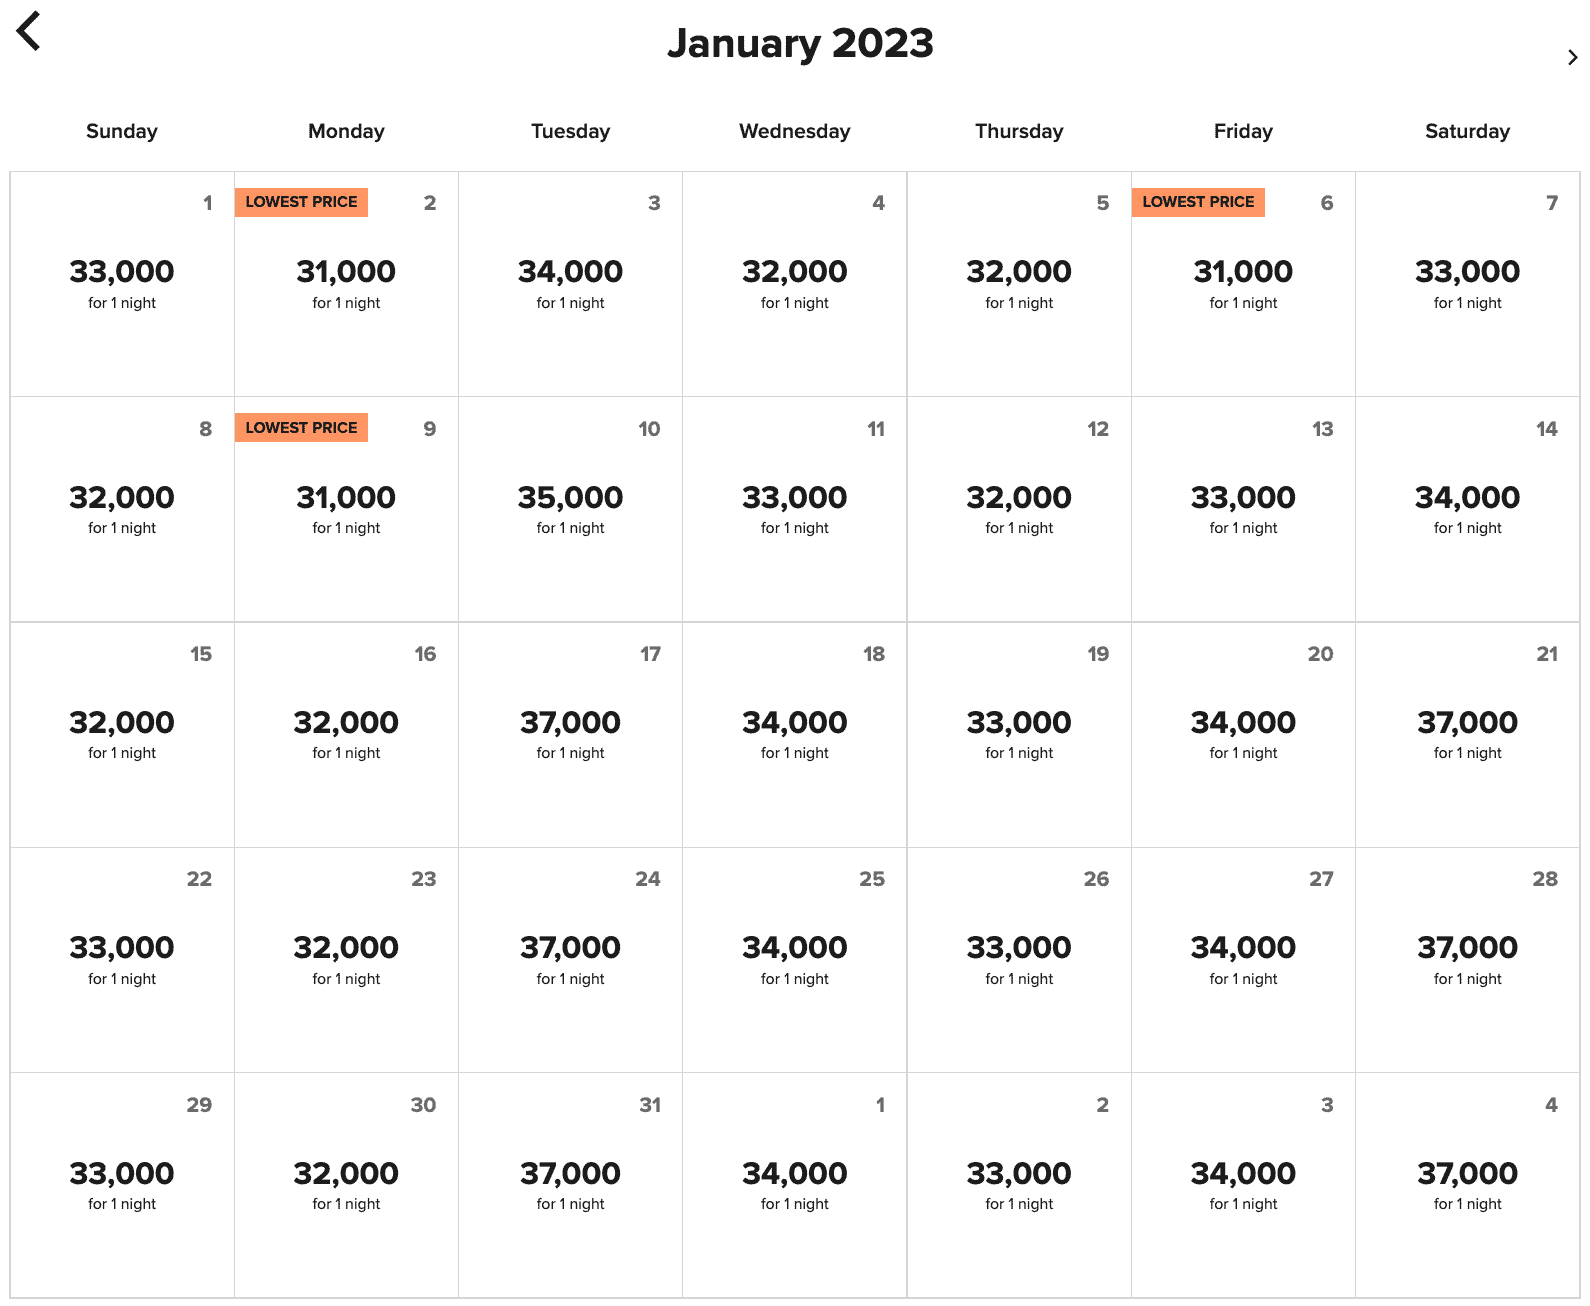The image size is (1590, 1306).
Task: Click the January 4 date cell
Action: pyautogui.click(x=795, y=283)
